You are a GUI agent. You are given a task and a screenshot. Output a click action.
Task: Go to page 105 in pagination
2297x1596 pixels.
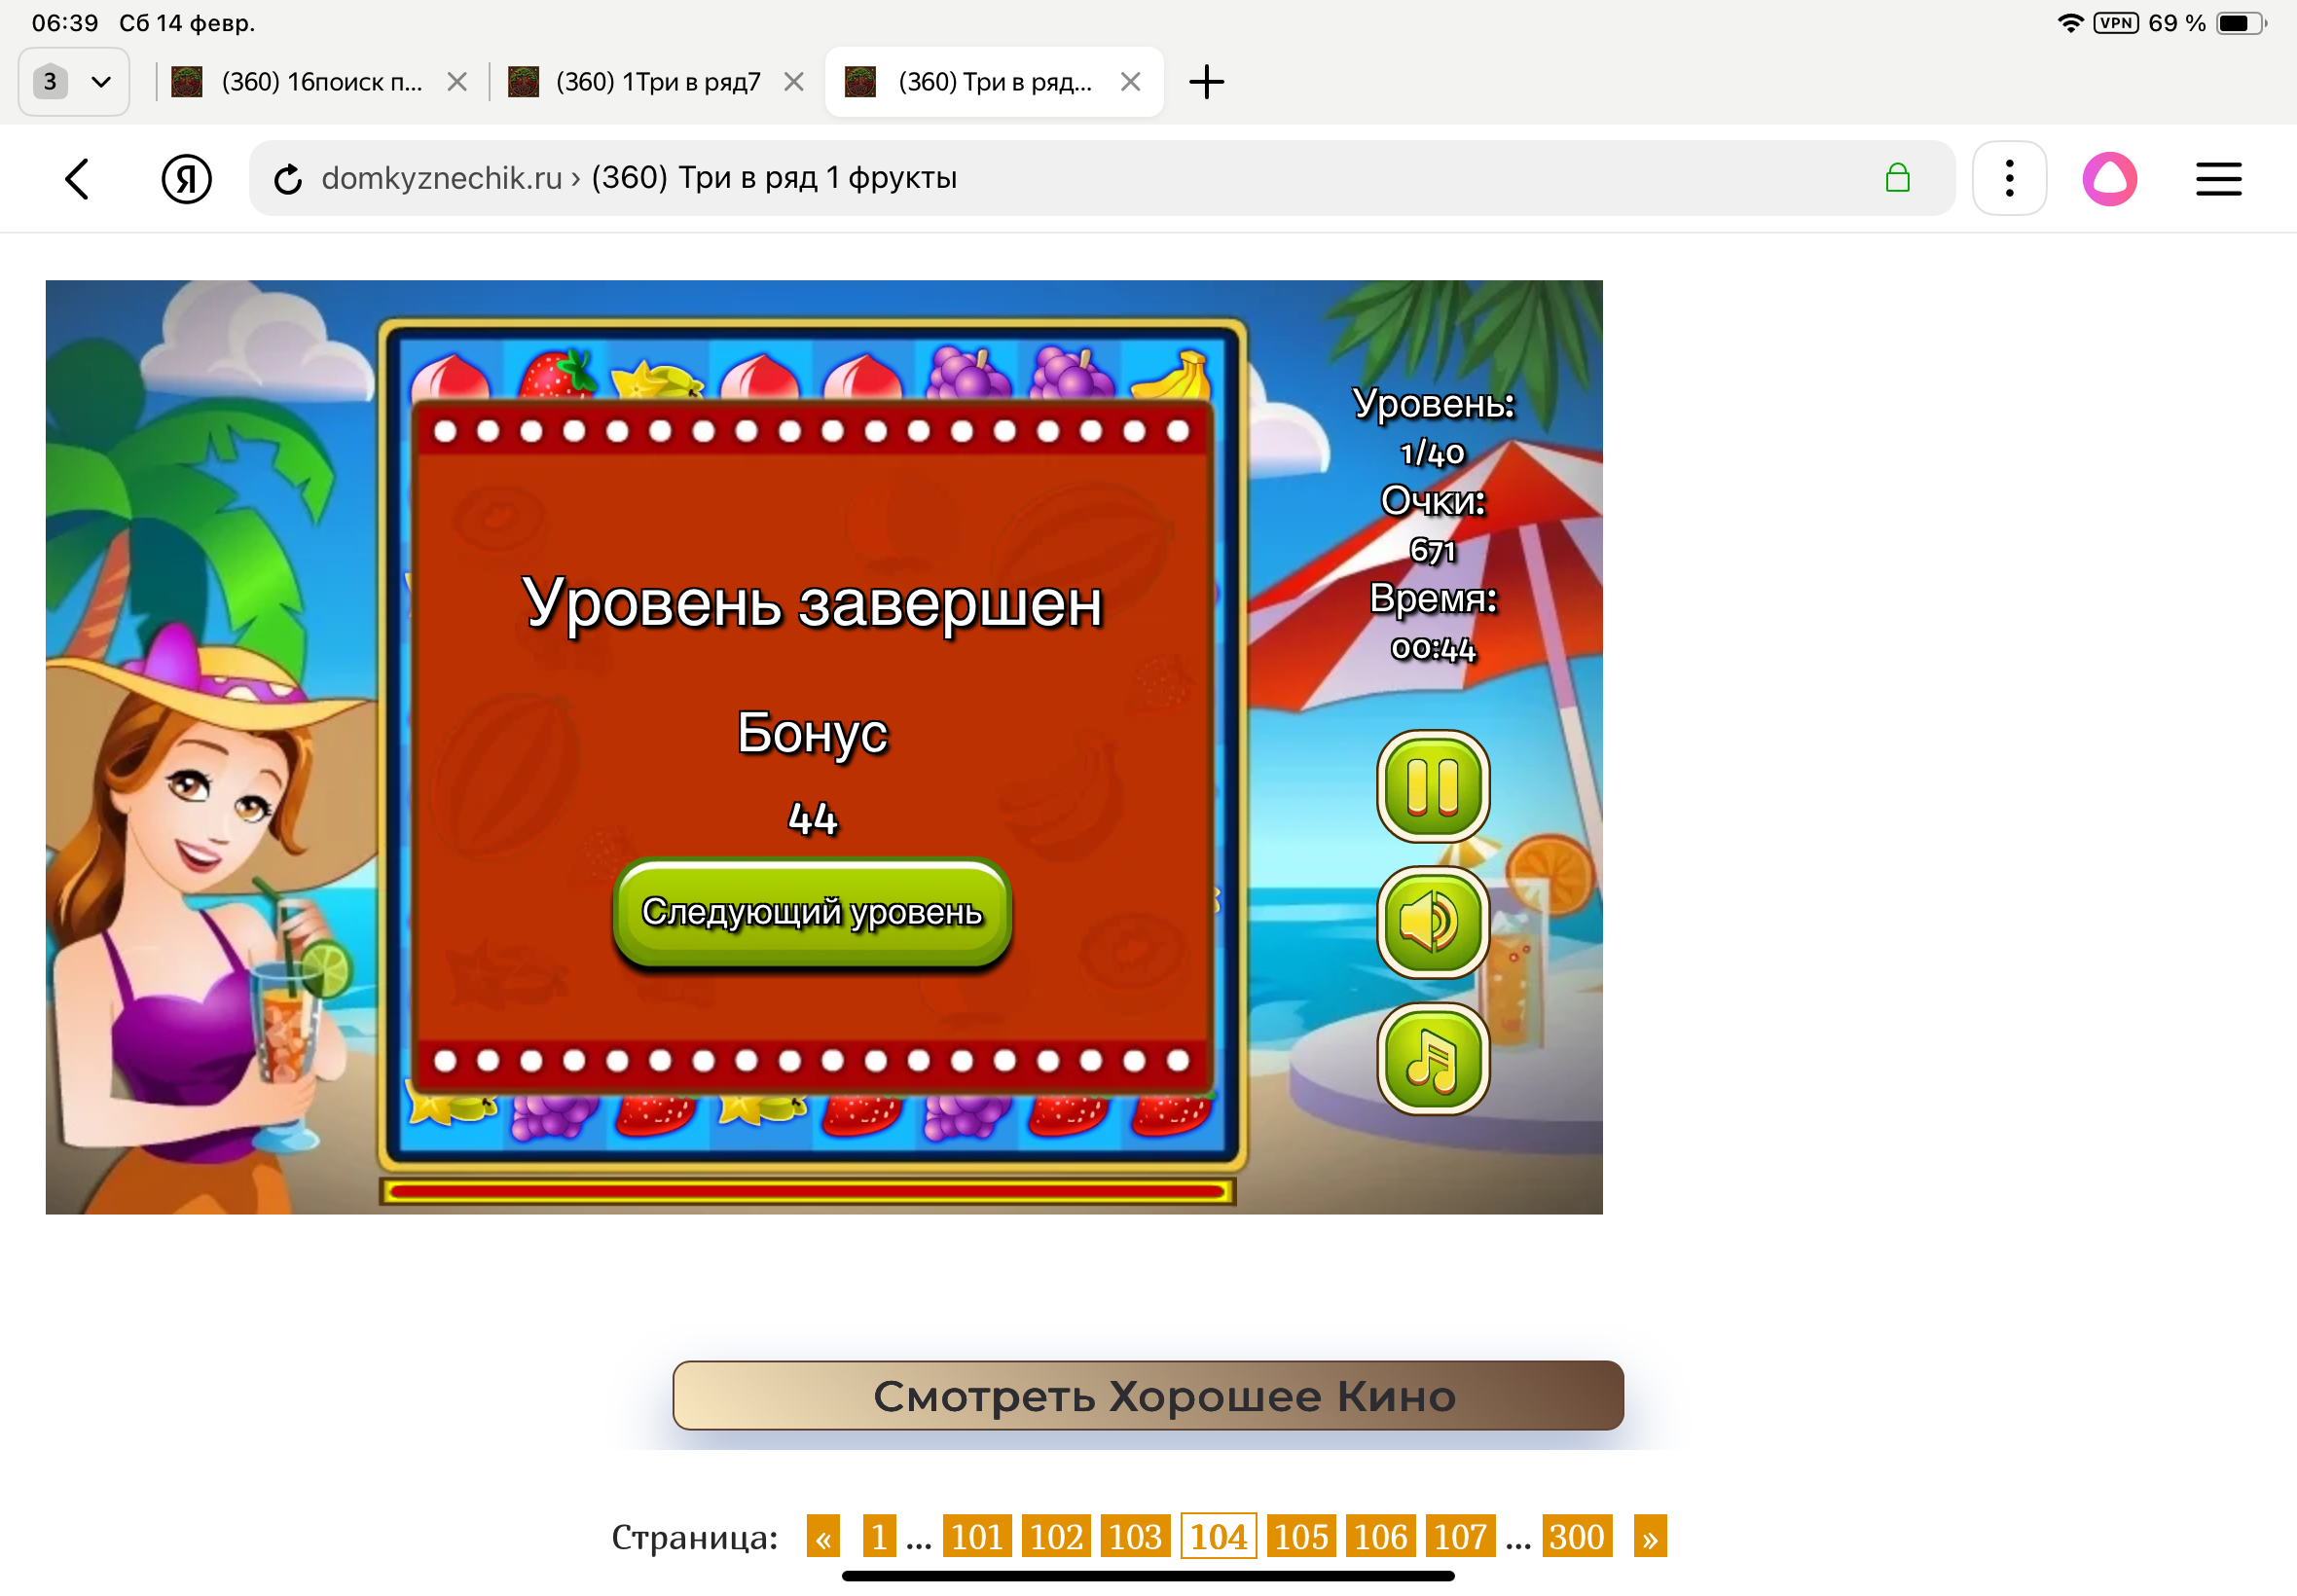point(1300,1536)
